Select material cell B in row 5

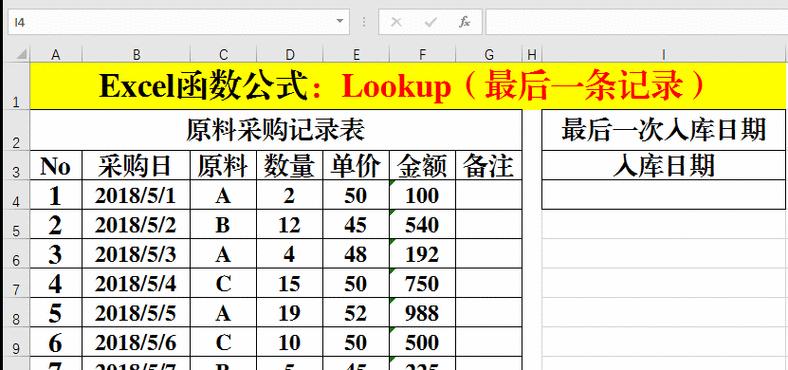coord(223,224)
